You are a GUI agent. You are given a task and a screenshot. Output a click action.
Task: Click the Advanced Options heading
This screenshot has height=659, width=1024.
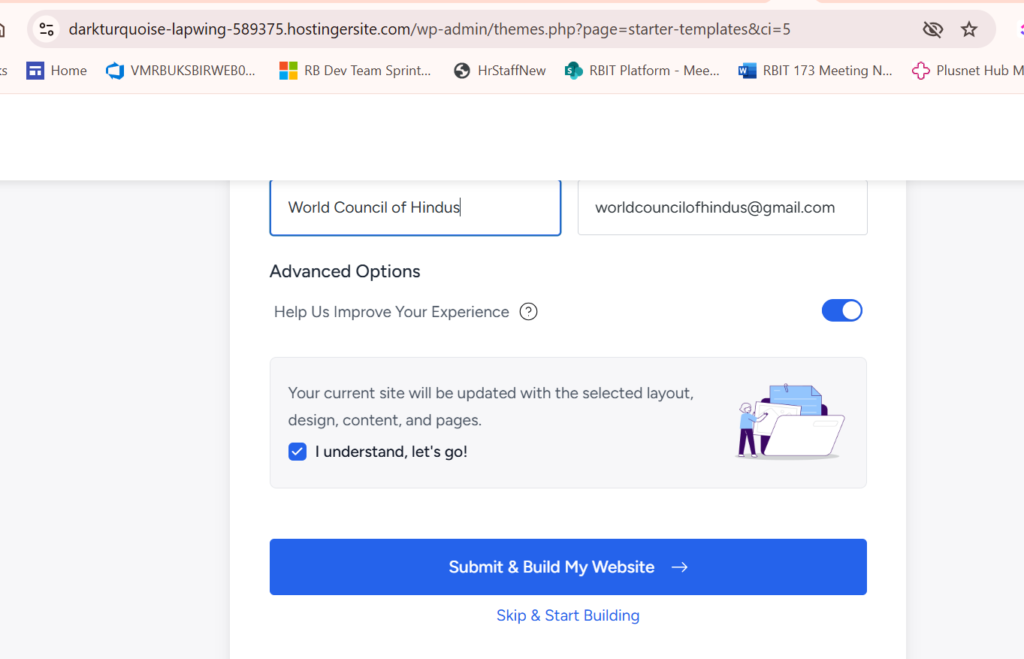[345, 271]
